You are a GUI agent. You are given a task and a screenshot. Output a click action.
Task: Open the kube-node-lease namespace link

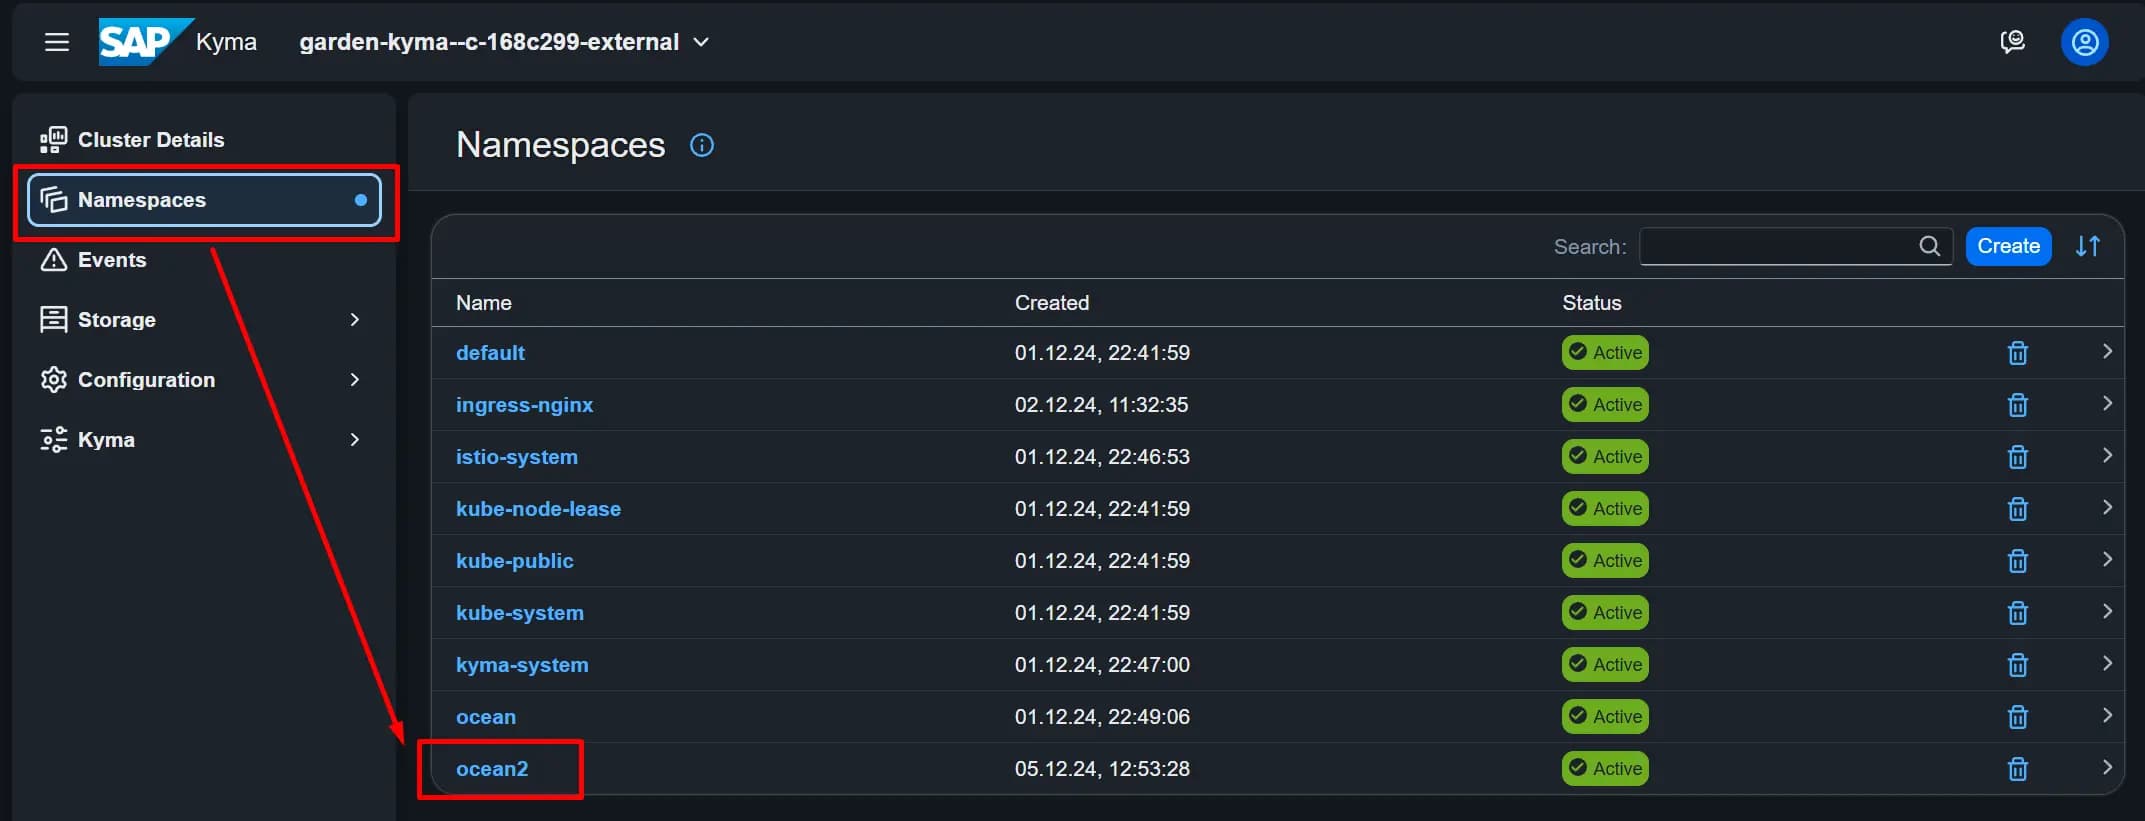pos(538,509)
